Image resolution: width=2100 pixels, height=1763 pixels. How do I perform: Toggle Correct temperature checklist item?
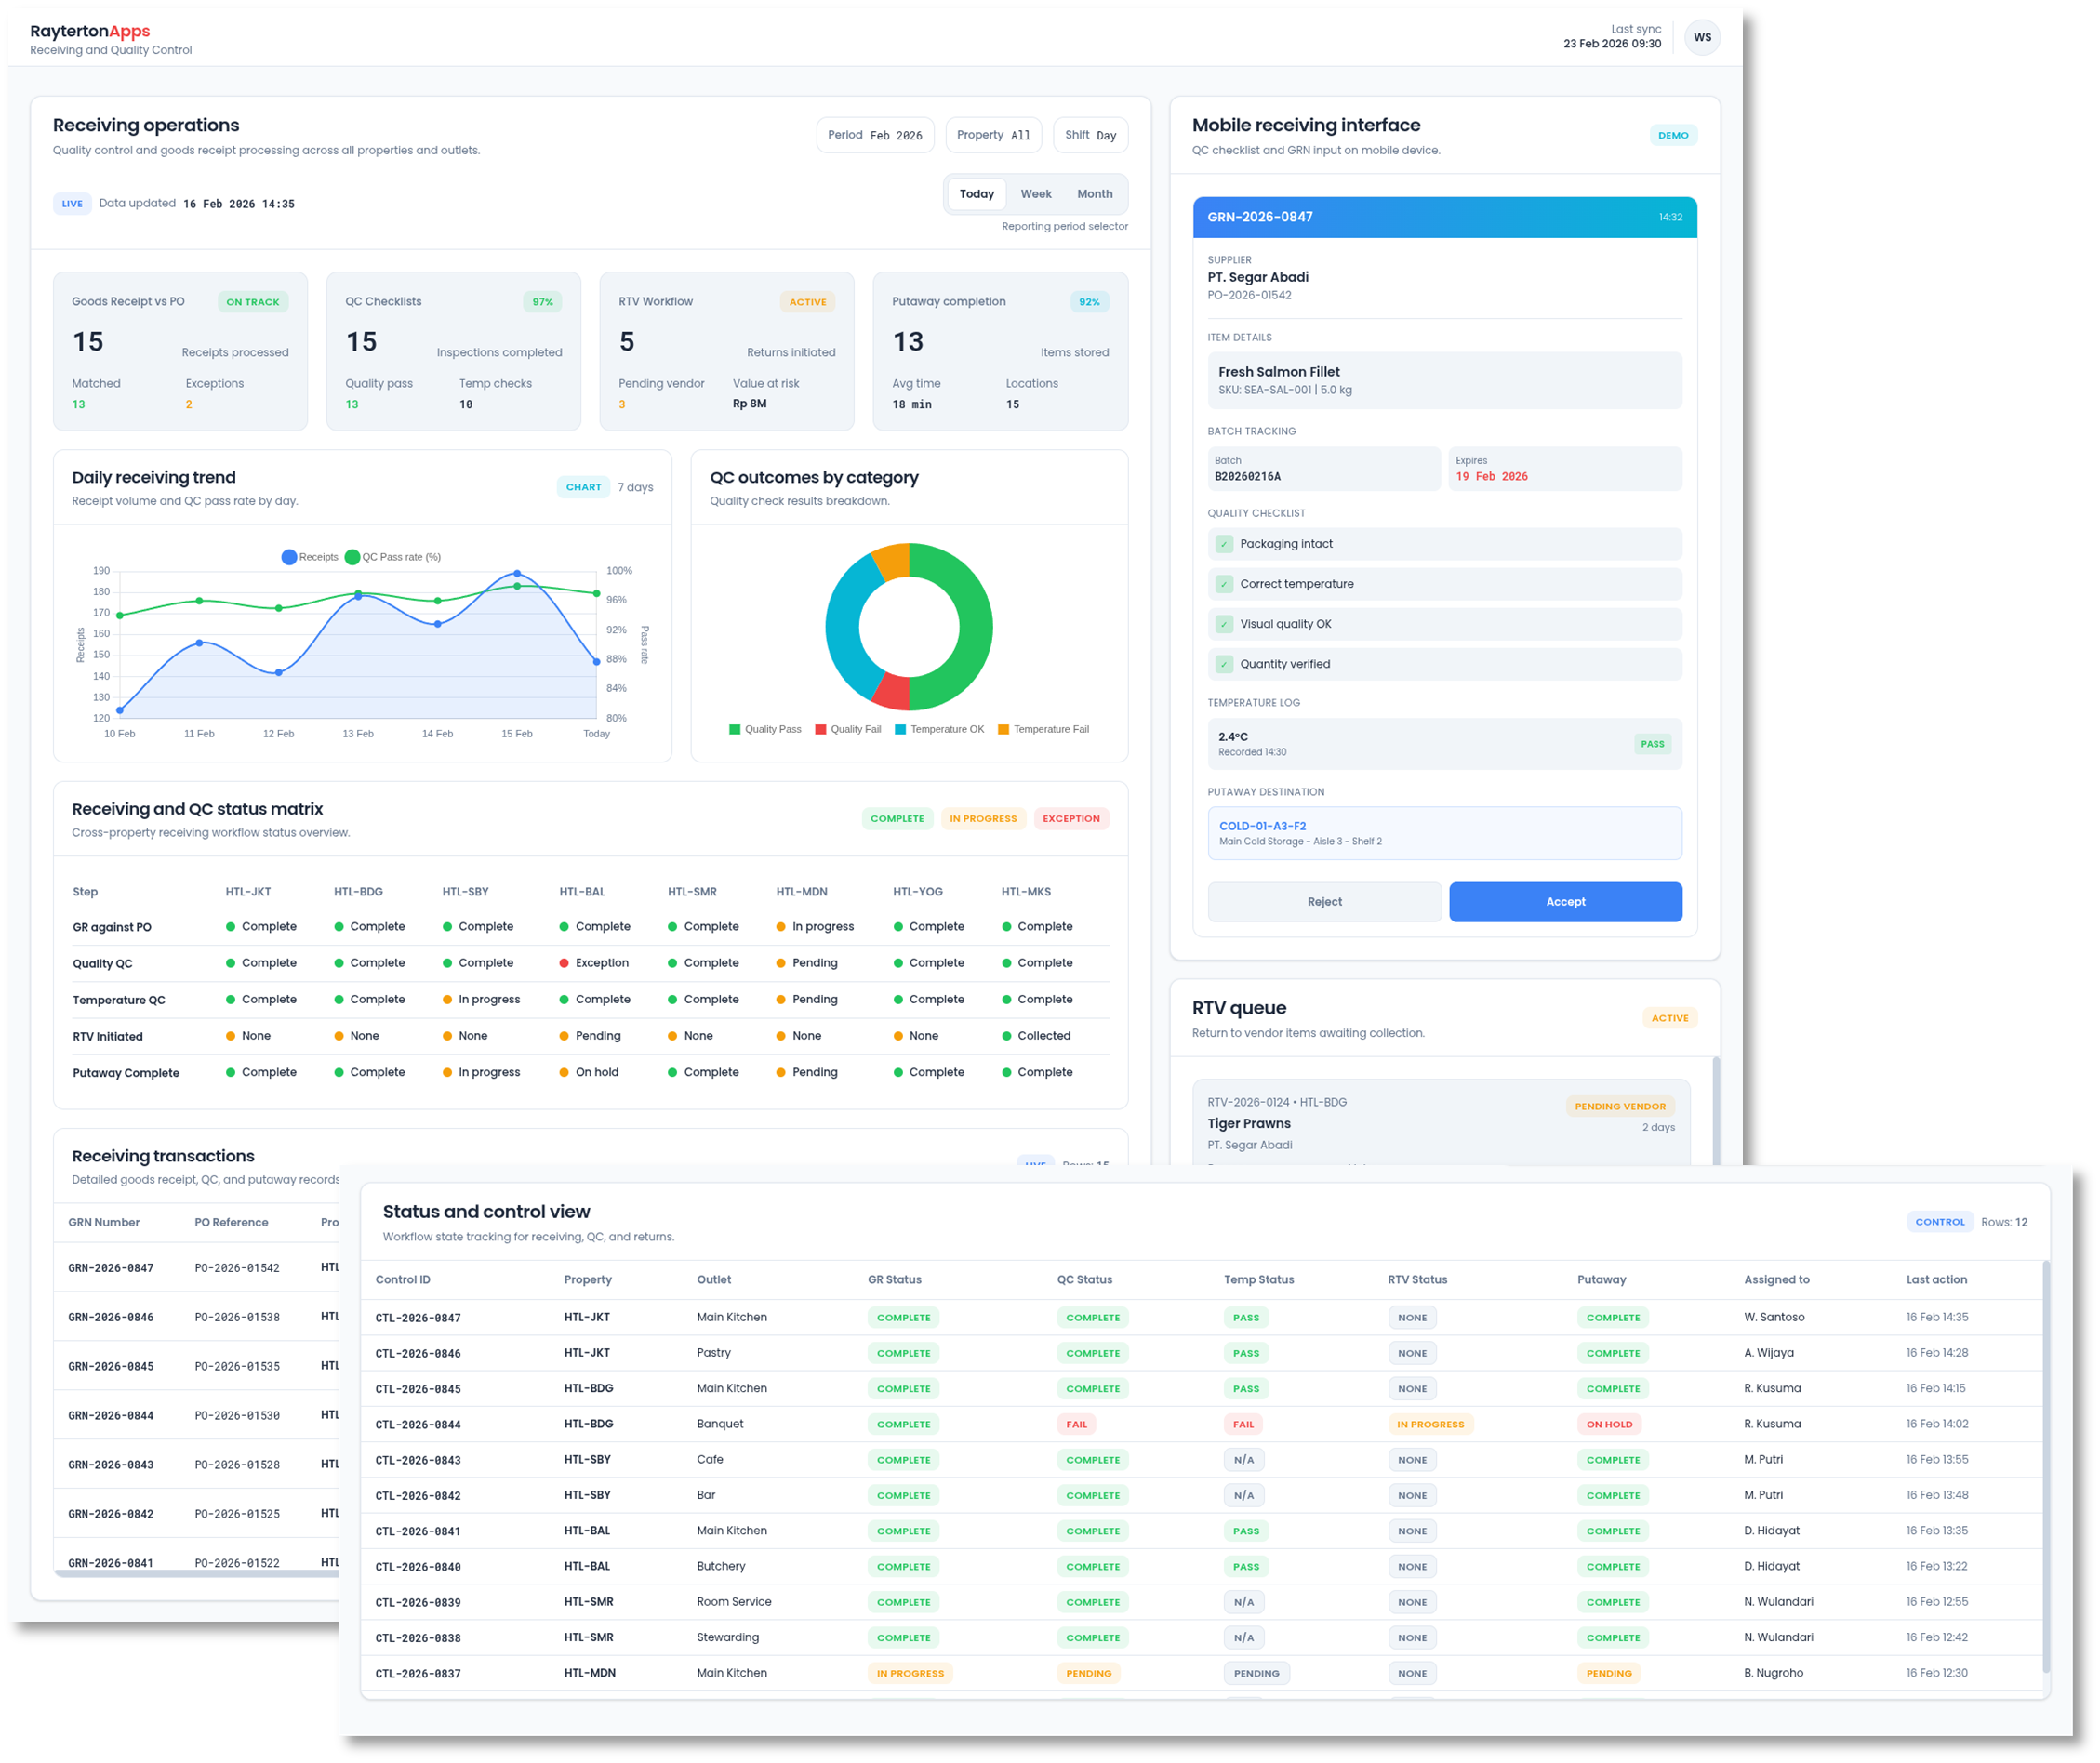click(x=1224, y=584)
